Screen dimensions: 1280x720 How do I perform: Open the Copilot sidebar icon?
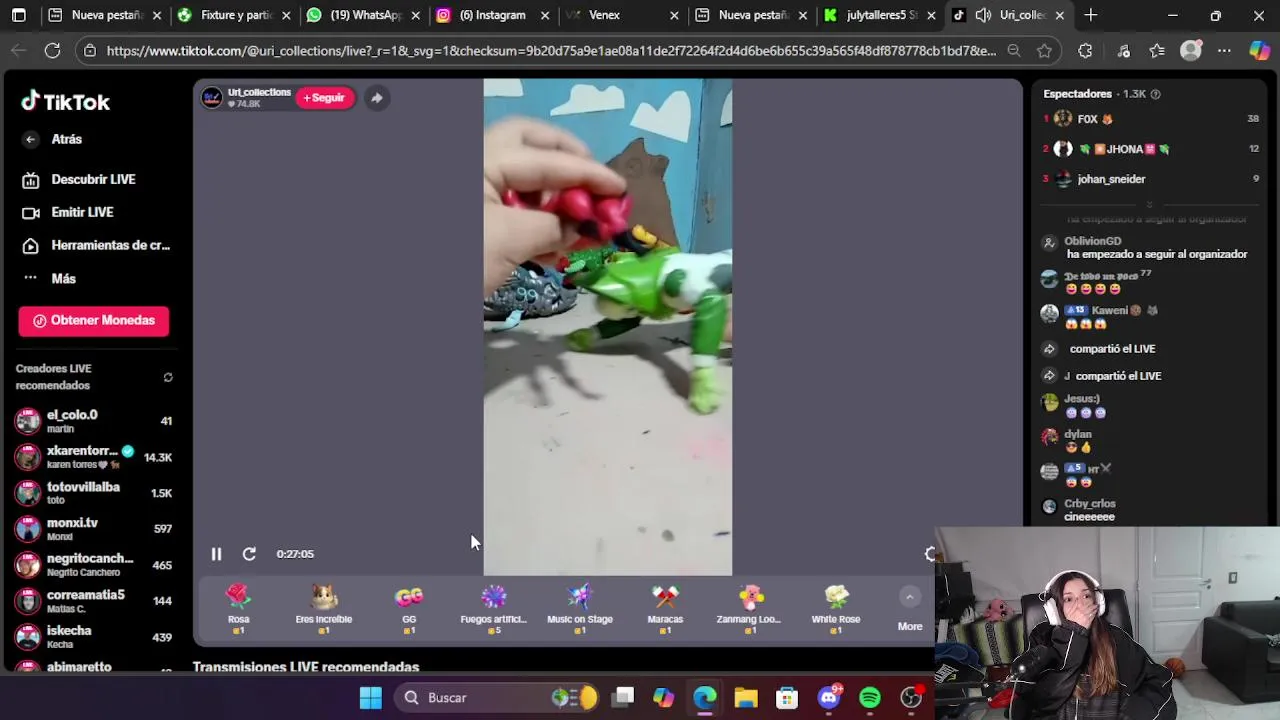1259,50
